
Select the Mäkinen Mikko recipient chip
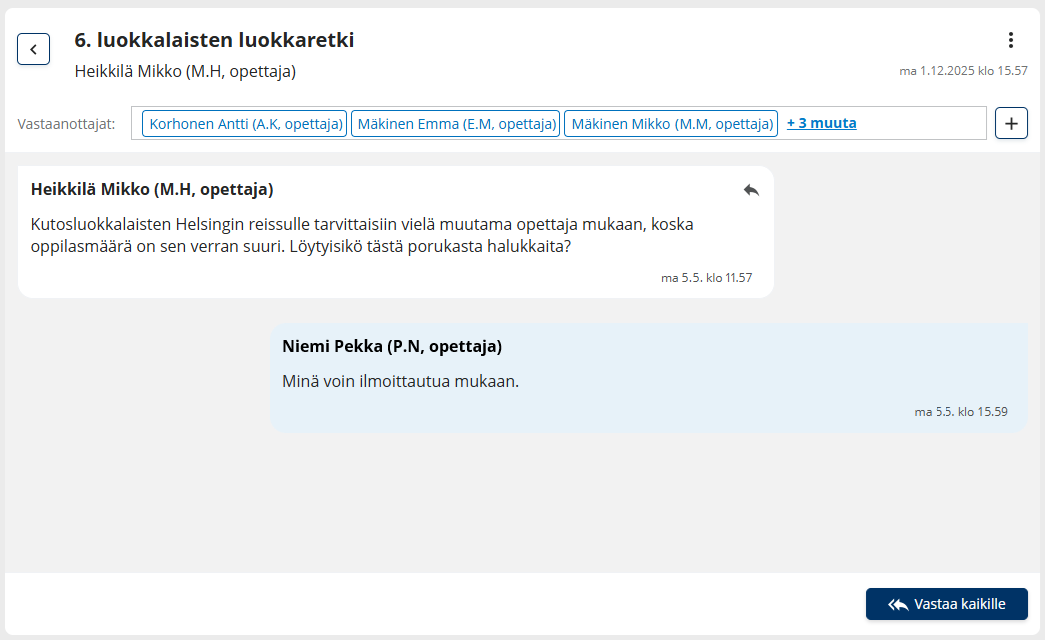671,124
